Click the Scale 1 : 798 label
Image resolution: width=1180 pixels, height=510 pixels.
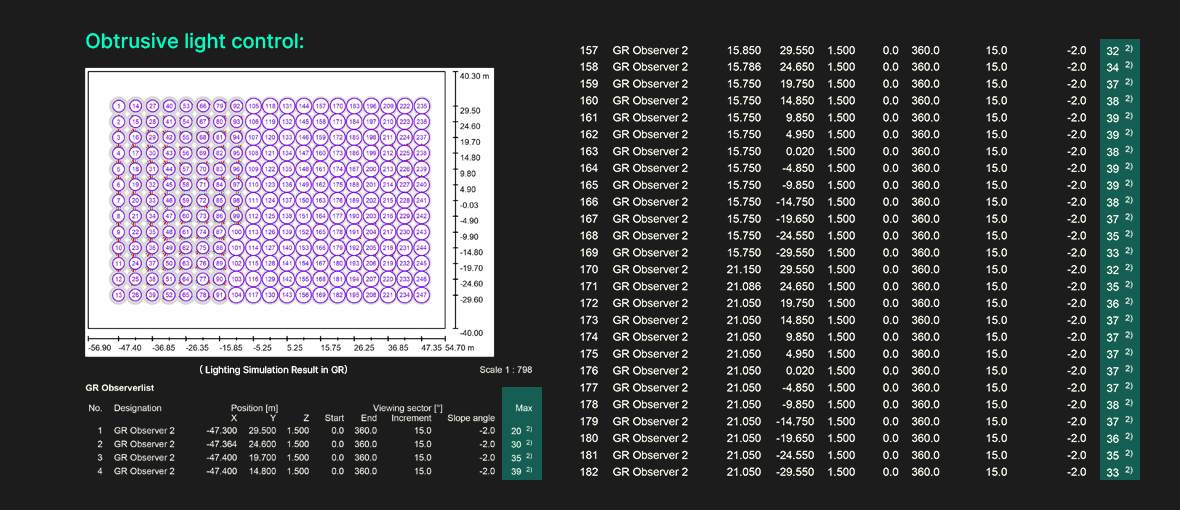(506, 369)
